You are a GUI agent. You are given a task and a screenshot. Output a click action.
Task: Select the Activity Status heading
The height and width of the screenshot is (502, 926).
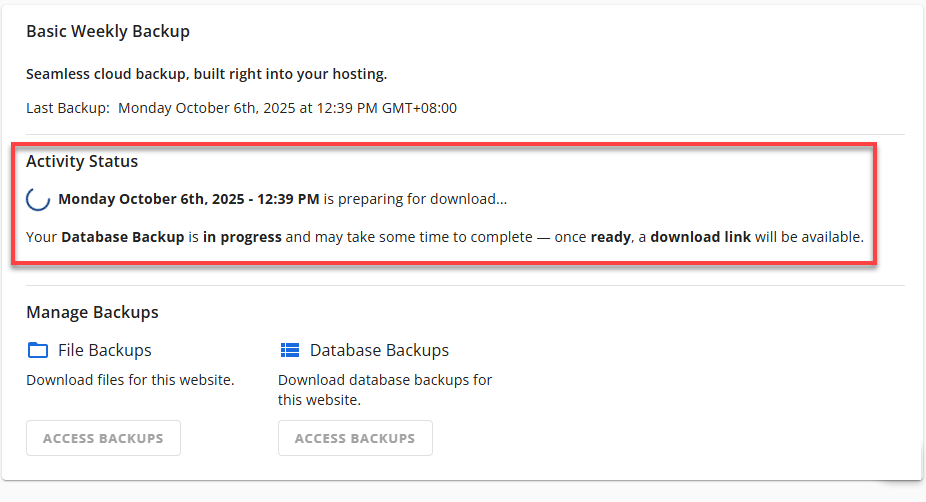point(82,161)
